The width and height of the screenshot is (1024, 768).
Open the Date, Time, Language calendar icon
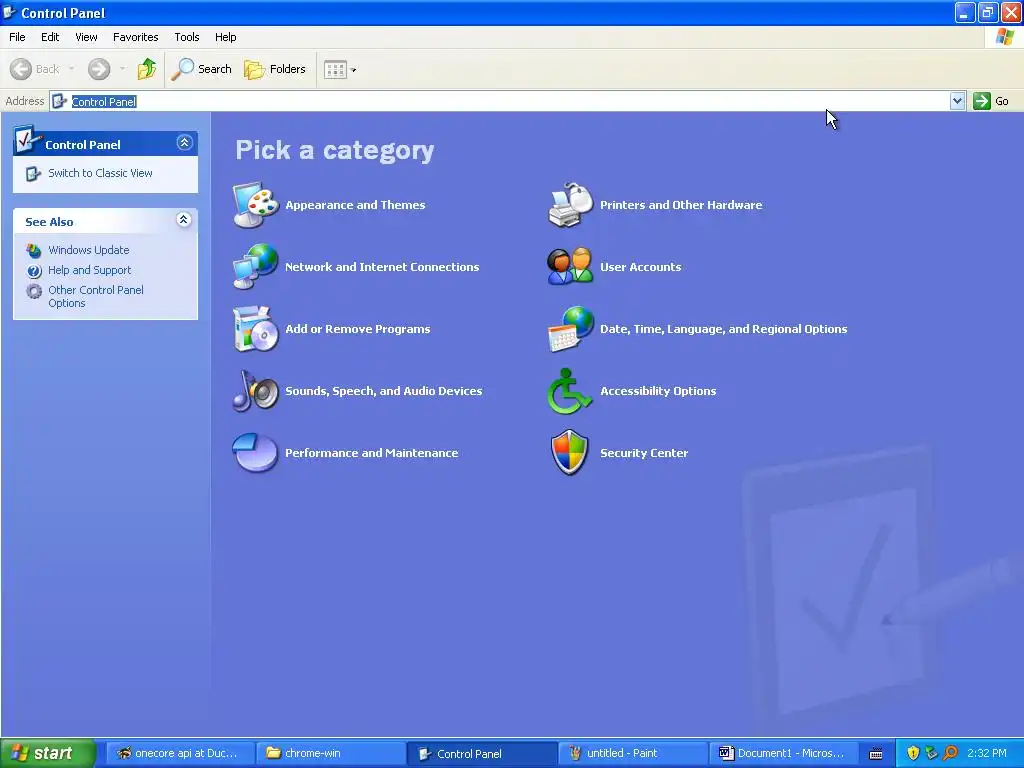[570, 328]
